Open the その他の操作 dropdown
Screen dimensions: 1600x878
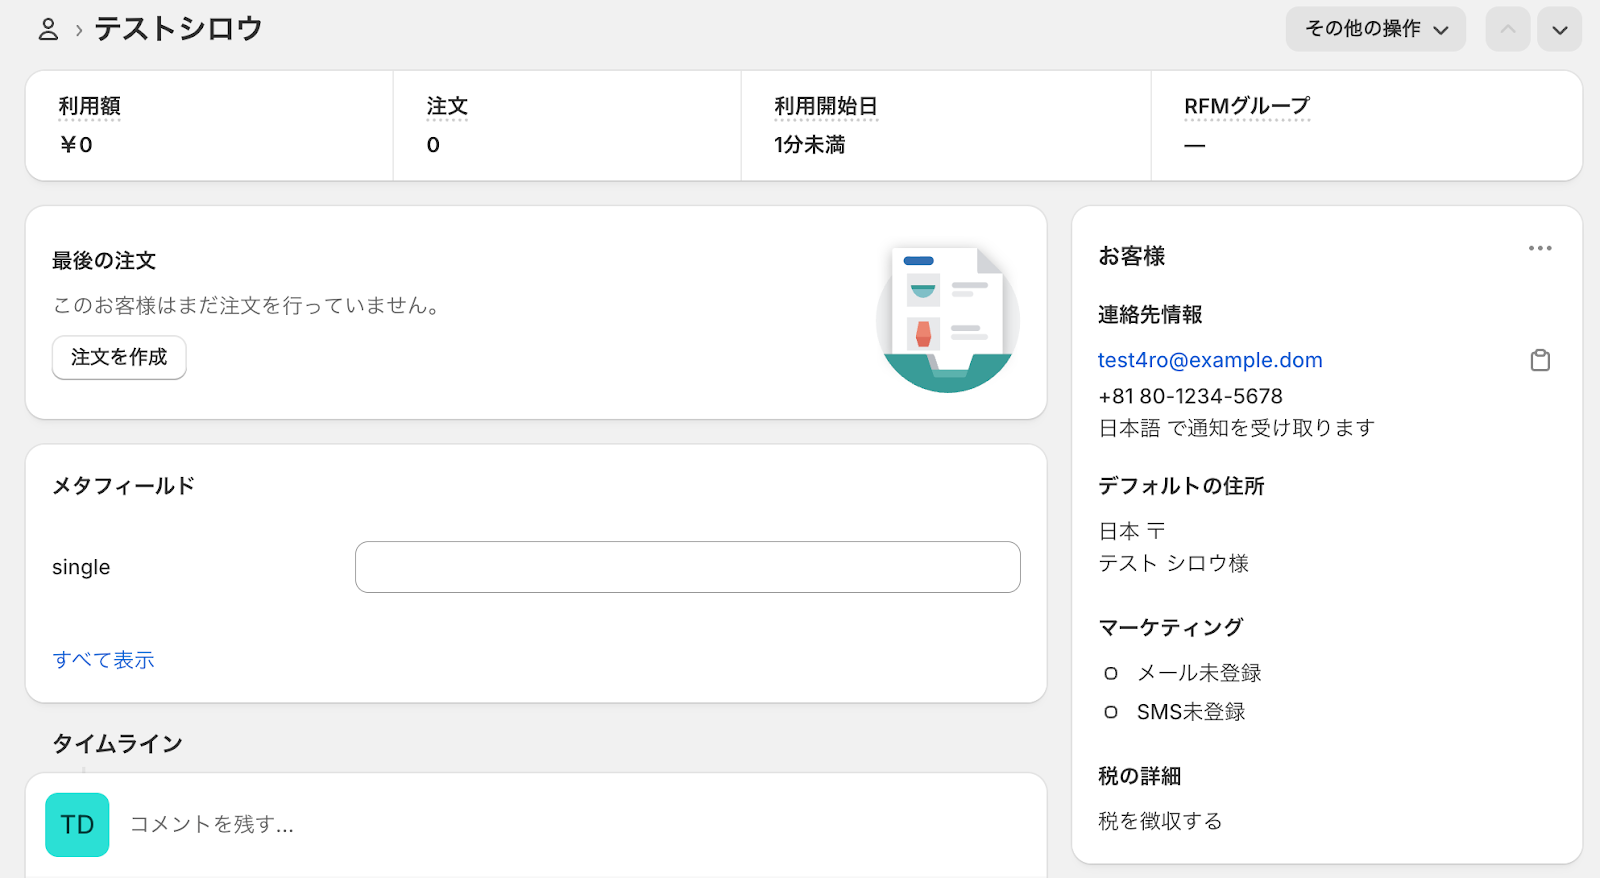(1375, 29)
